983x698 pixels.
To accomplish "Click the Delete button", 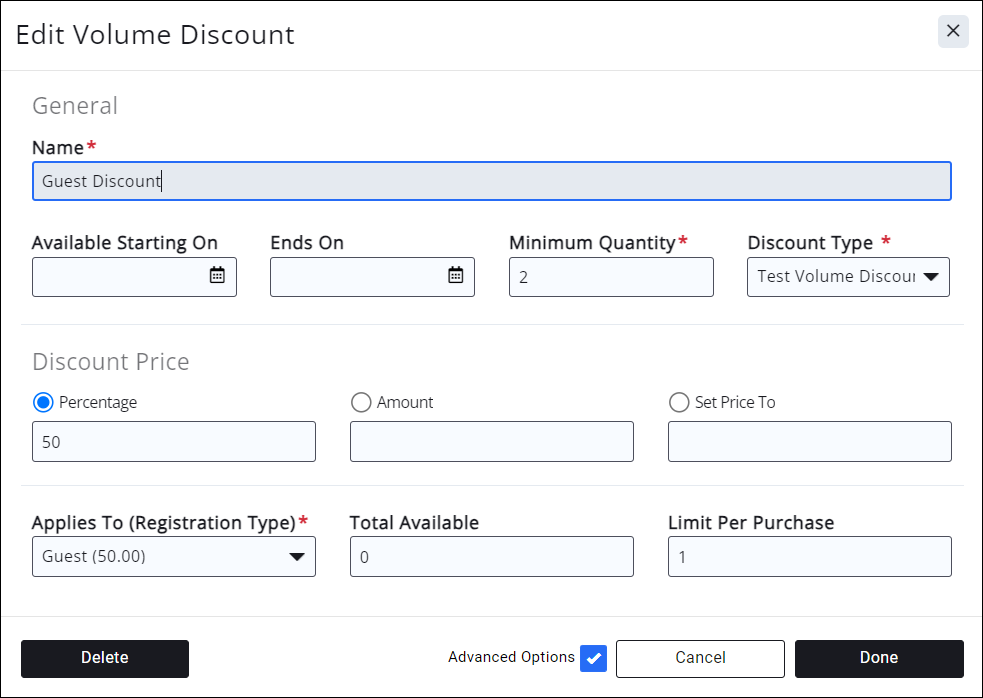I will 105,658.
